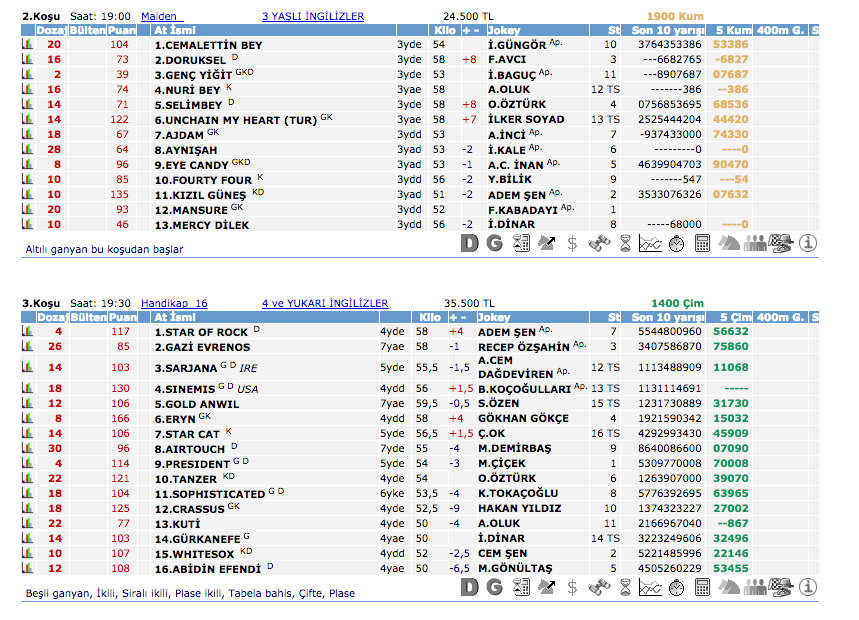
Task: Open bar chart icon beside CEMALETTİN BEY
Action: (x=28, y=45)
